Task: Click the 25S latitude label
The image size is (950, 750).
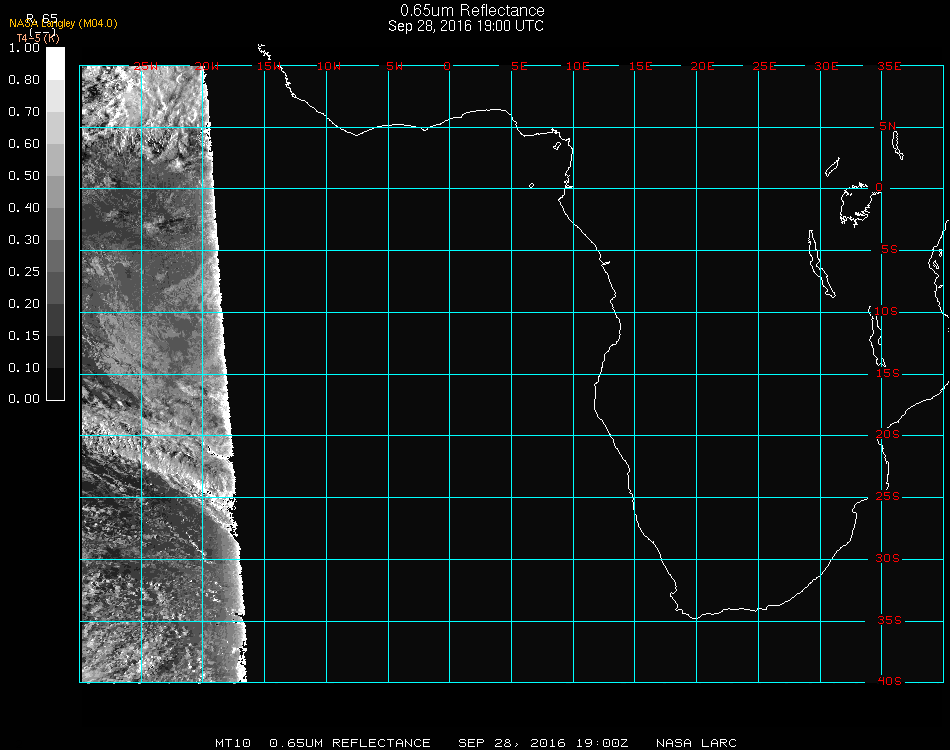Action: click(x=888, y=497)
